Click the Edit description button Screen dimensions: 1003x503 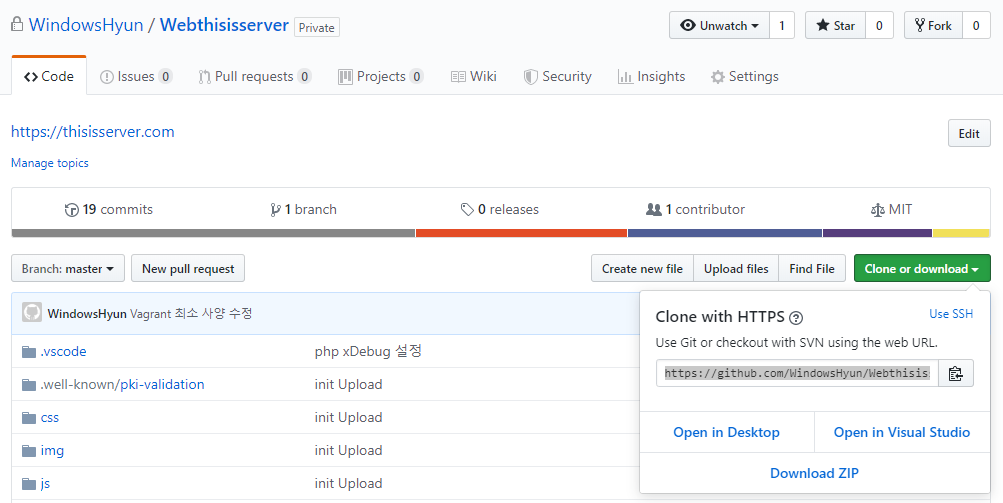[x=969, y=134]
